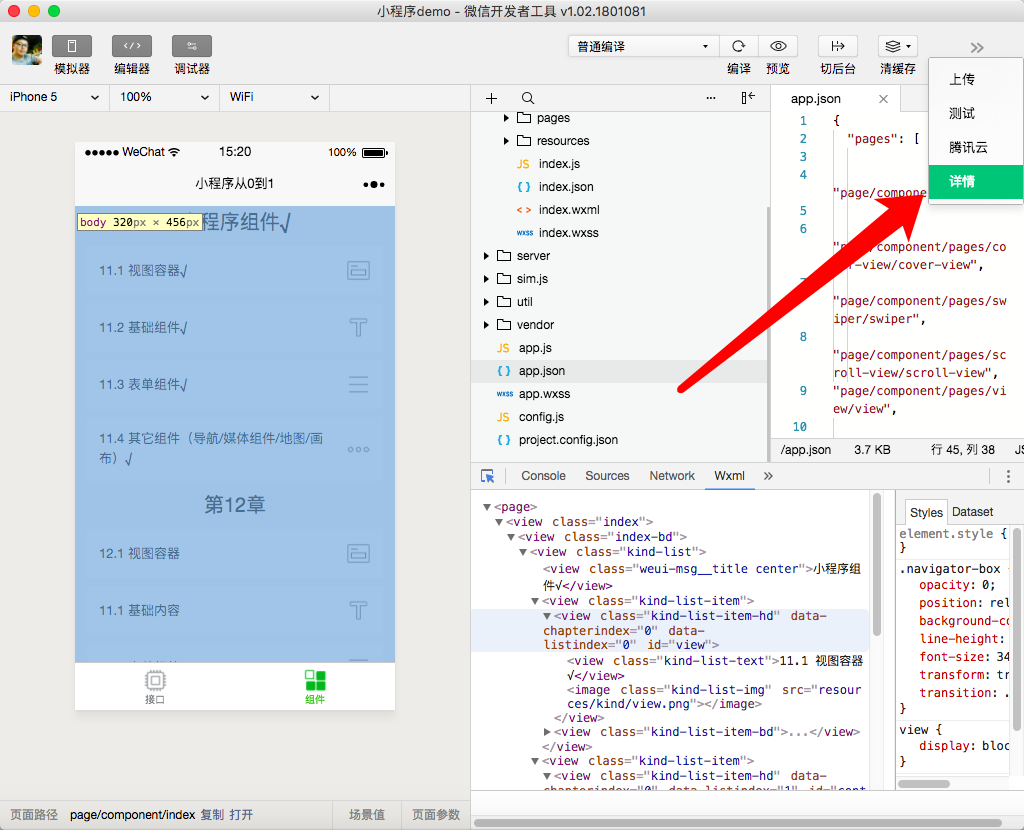Click the 复制 page path link
This screenshot has height=830, width=1024.
point(212,815)
